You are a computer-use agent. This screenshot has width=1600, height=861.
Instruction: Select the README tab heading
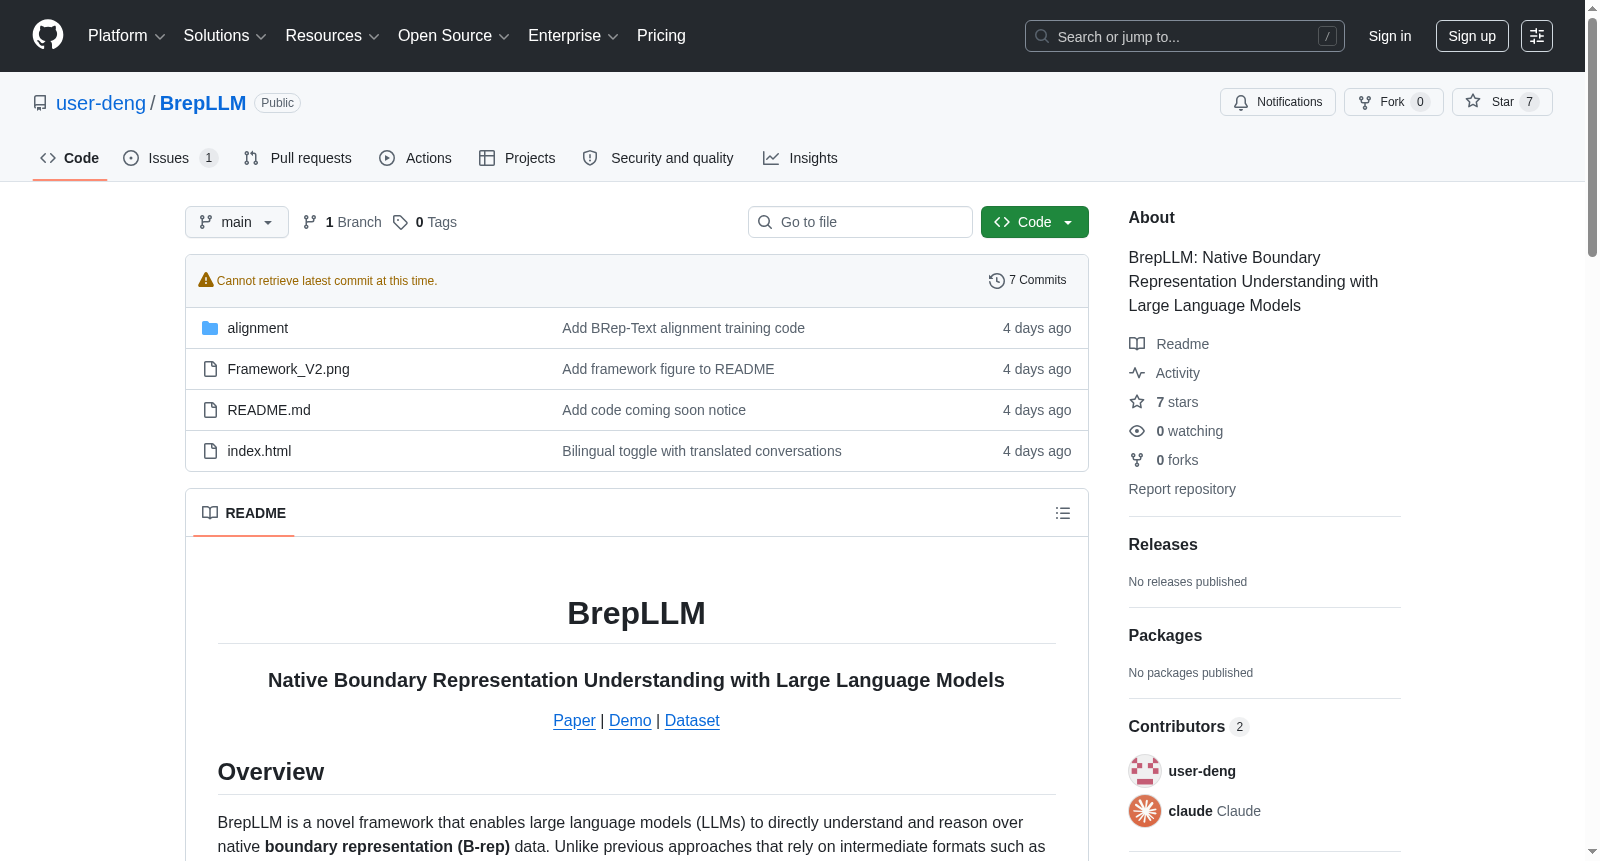(x=244, y=513)
